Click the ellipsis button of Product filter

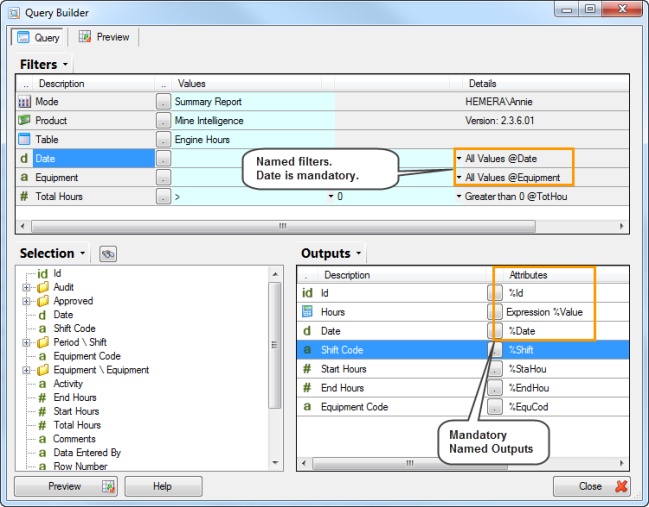163,120
